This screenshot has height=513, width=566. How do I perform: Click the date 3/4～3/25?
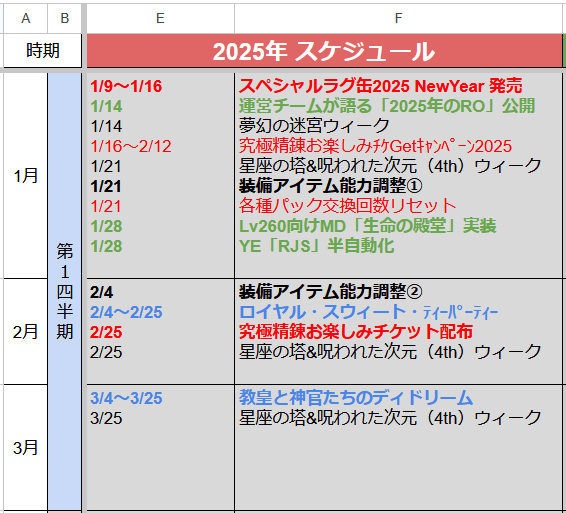pos(126,398)
